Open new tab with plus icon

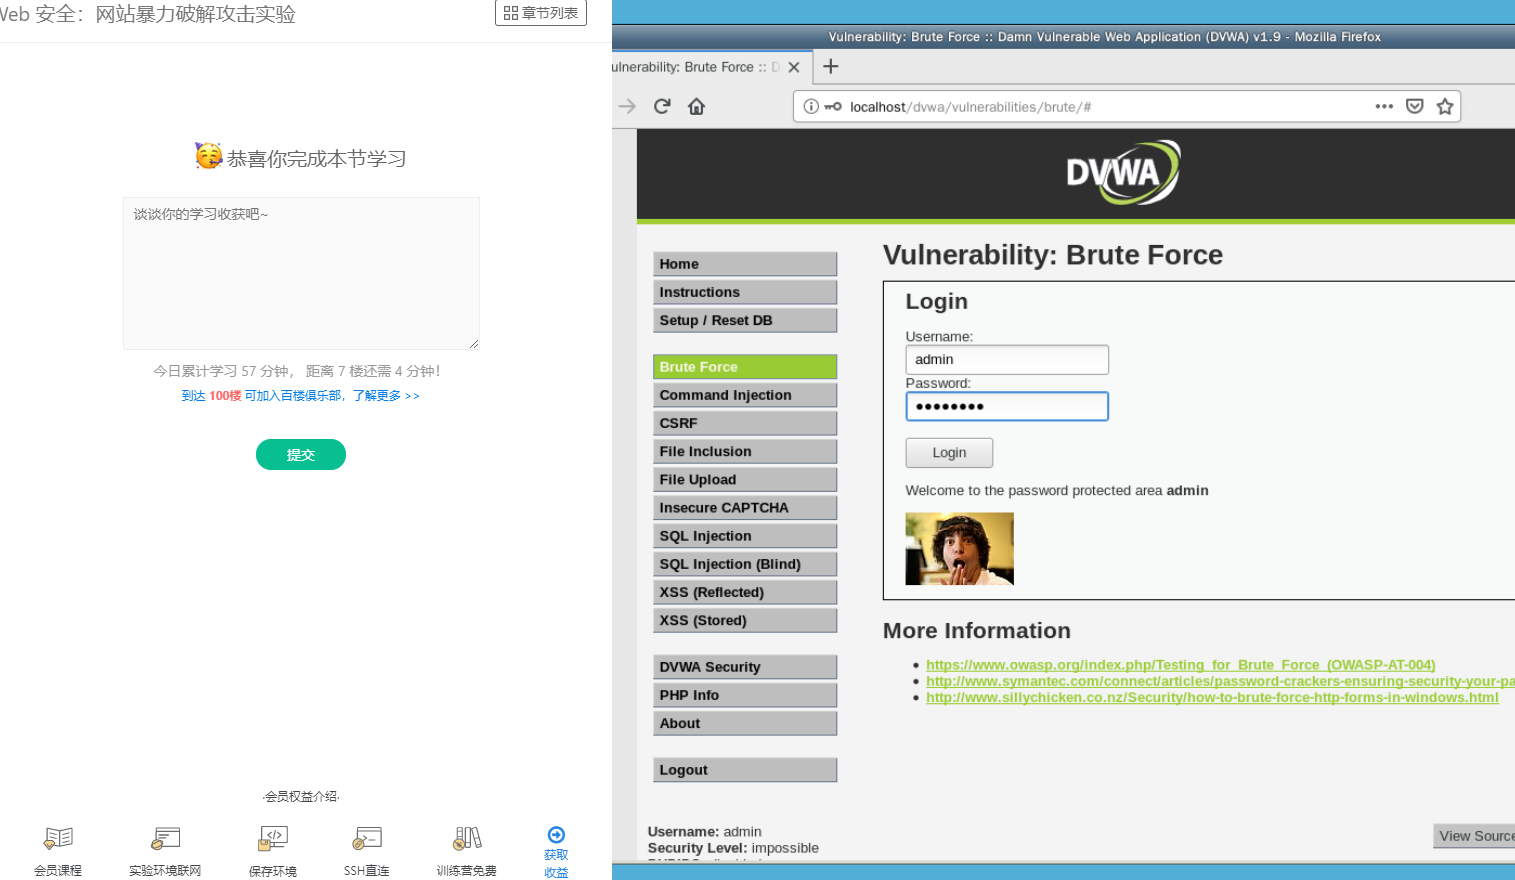[830, 66]
